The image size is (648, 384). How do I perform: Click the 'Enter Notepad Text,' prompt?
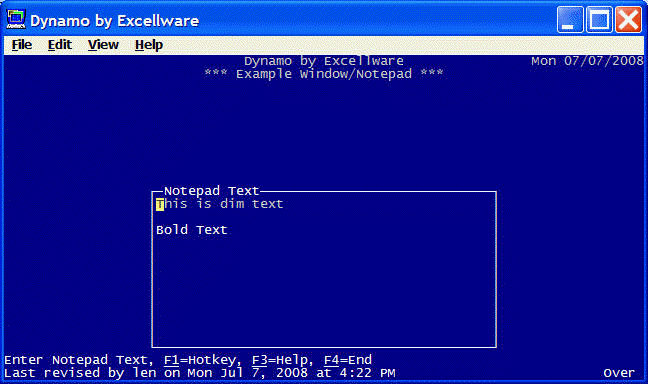tap(79, 360)
